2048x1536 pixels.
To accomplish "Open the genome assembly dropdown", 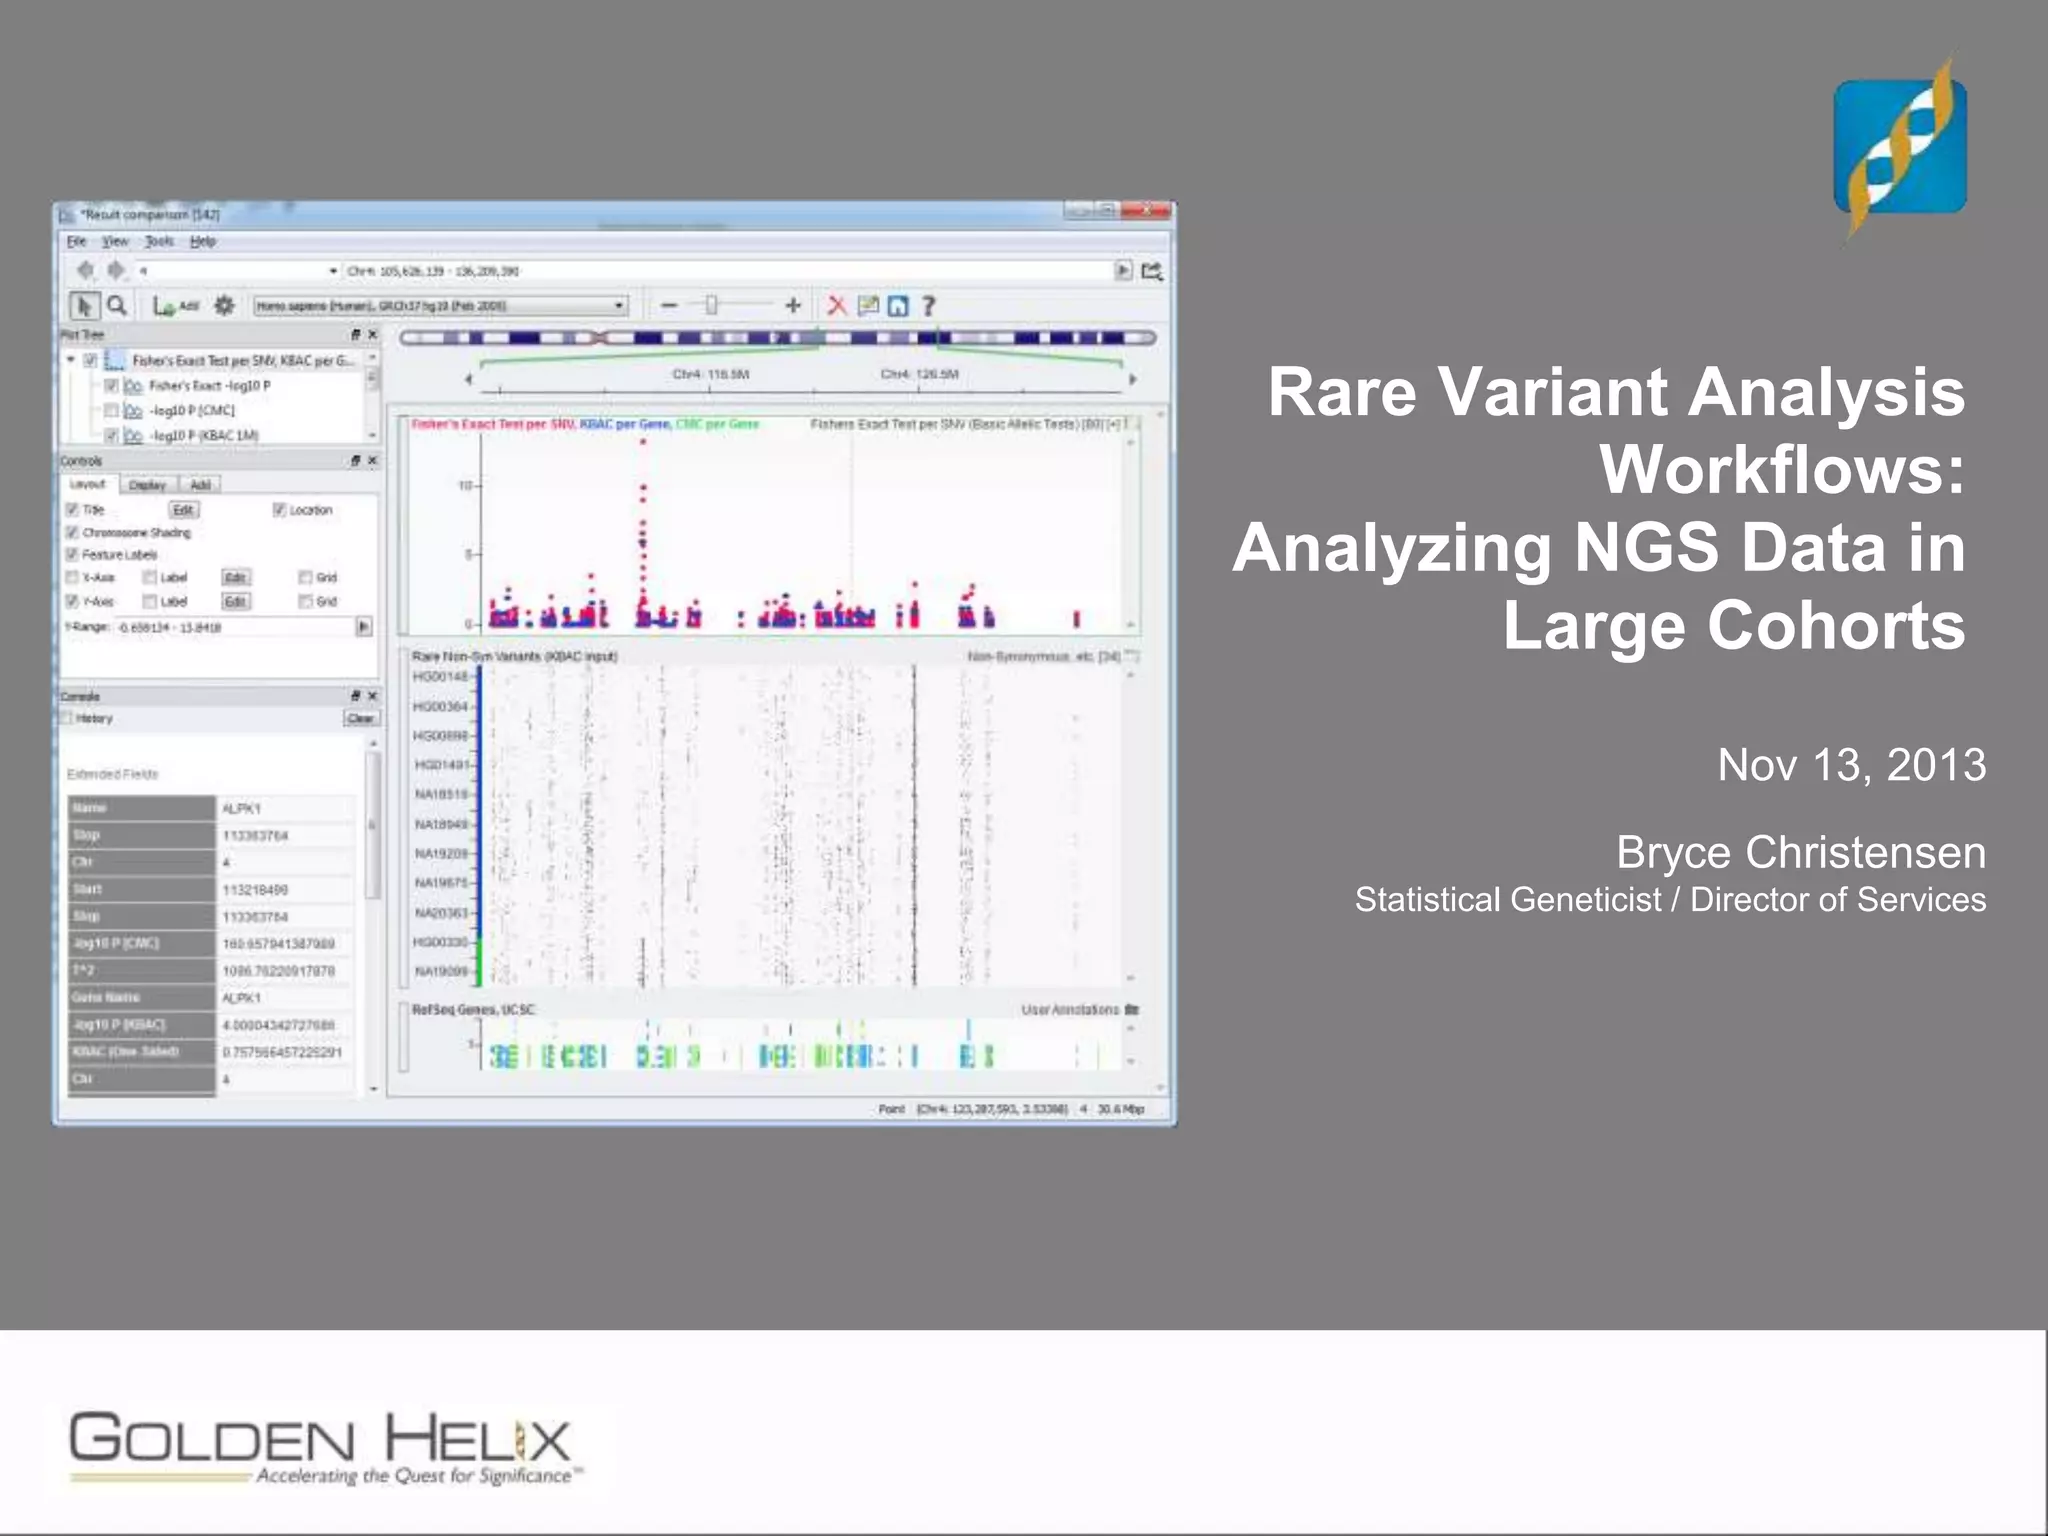I will click(x=619, y=306).
